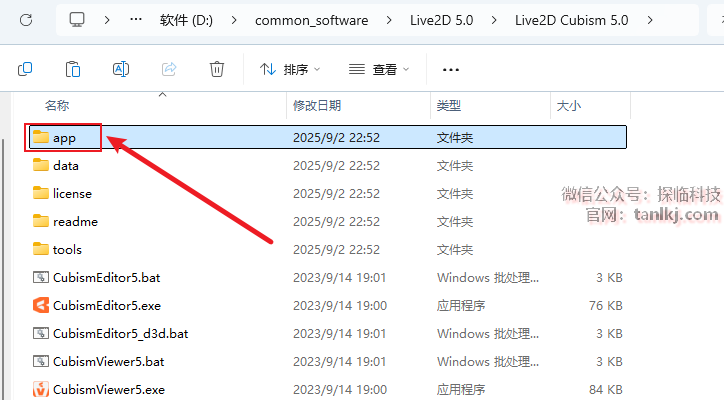The height and width of the screenshot is (400, 724).
Task: Click the Copy toolbar icon
Action: coord(25,69)
